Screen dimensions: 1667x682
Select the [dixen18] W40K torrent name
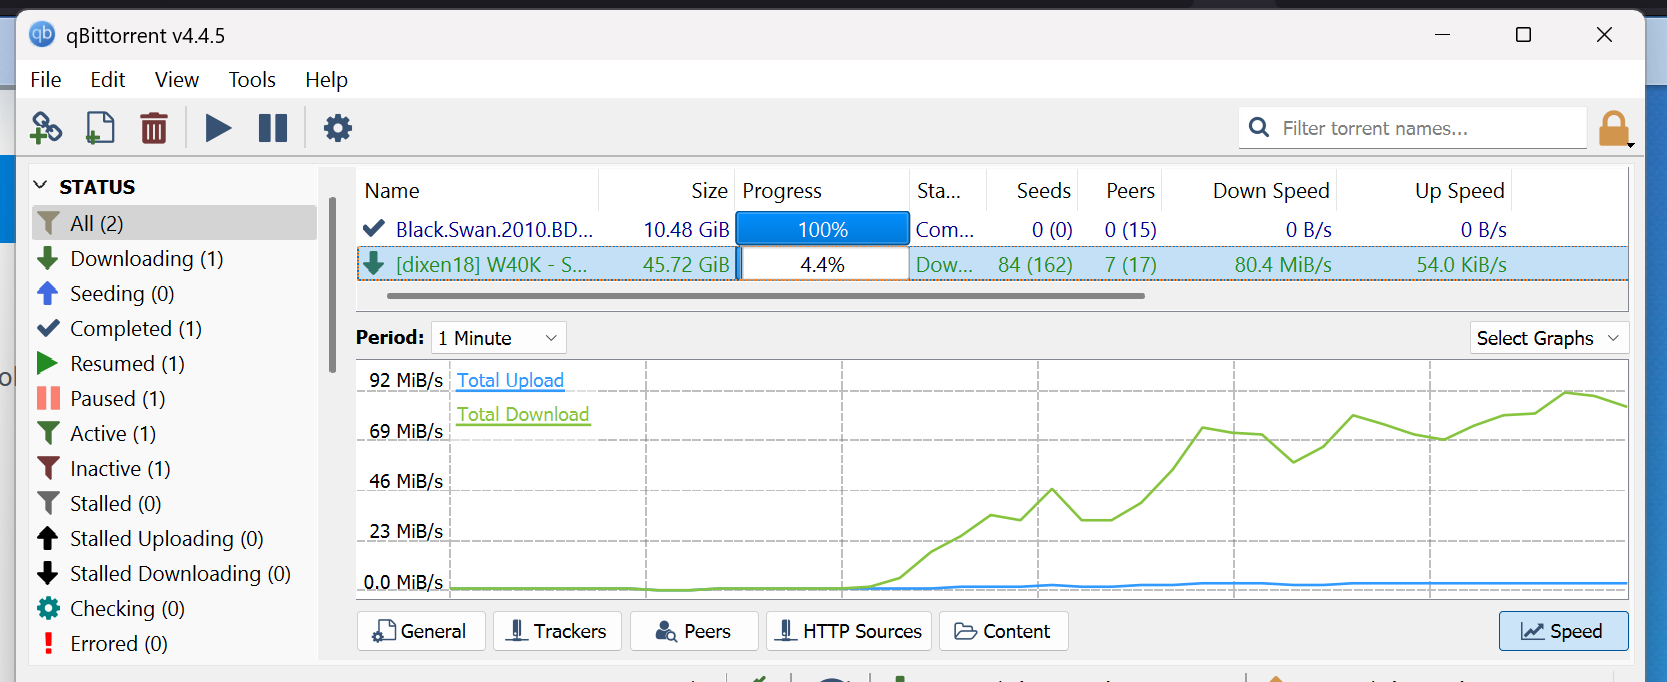(x=491, y=264)
